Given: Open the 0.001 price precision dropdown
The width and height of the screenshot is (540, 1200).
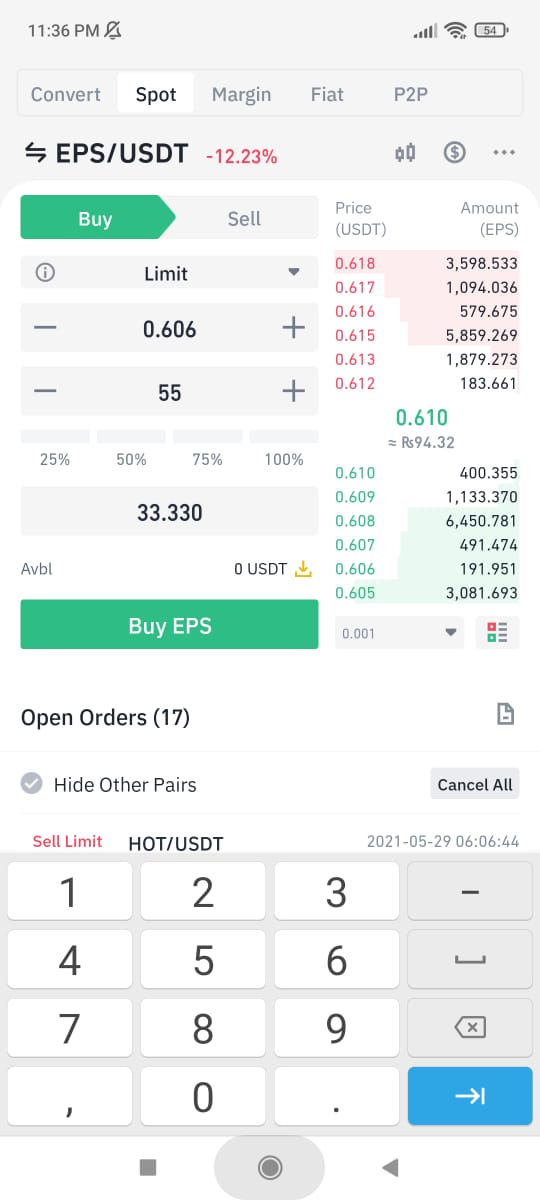Looking at the screenshot, I should tap(400, 632).
